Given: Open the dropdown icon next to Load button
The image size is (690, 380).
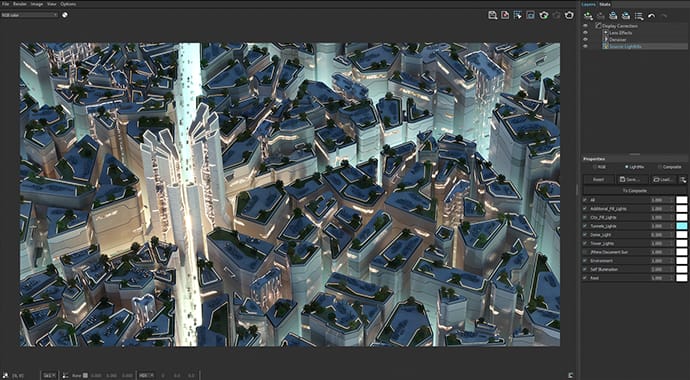Looking at the screenshot, I should tap(683, 179).
